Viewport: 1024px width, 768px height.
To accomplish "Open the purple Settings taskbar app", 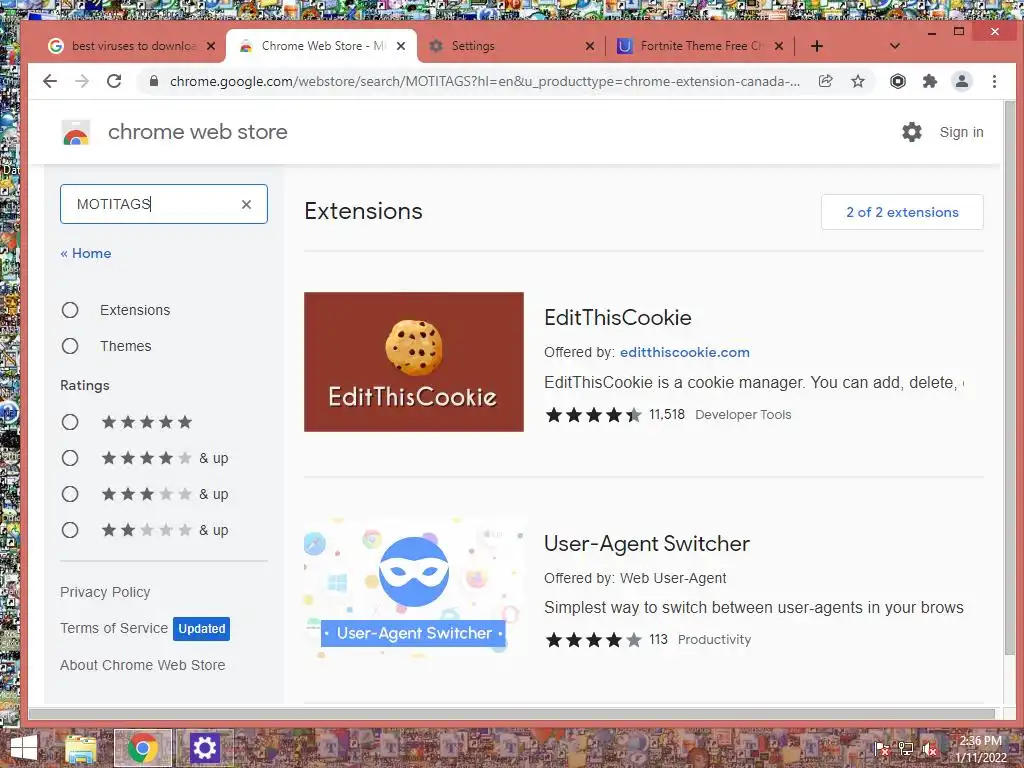I will 204,748.
